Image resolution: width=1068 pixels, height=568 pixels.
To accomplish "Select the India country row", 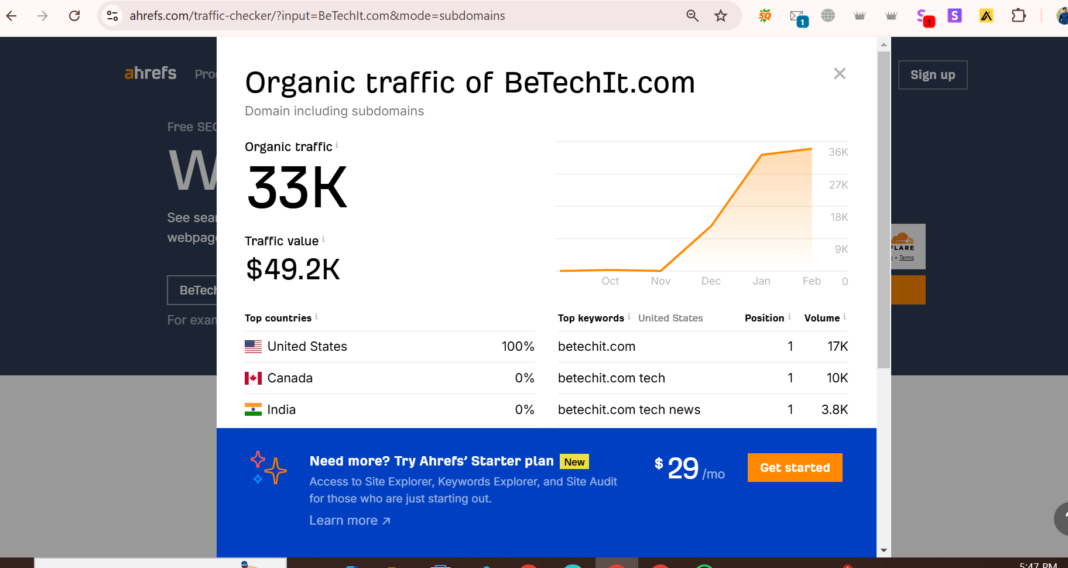I will click(390, 409).
